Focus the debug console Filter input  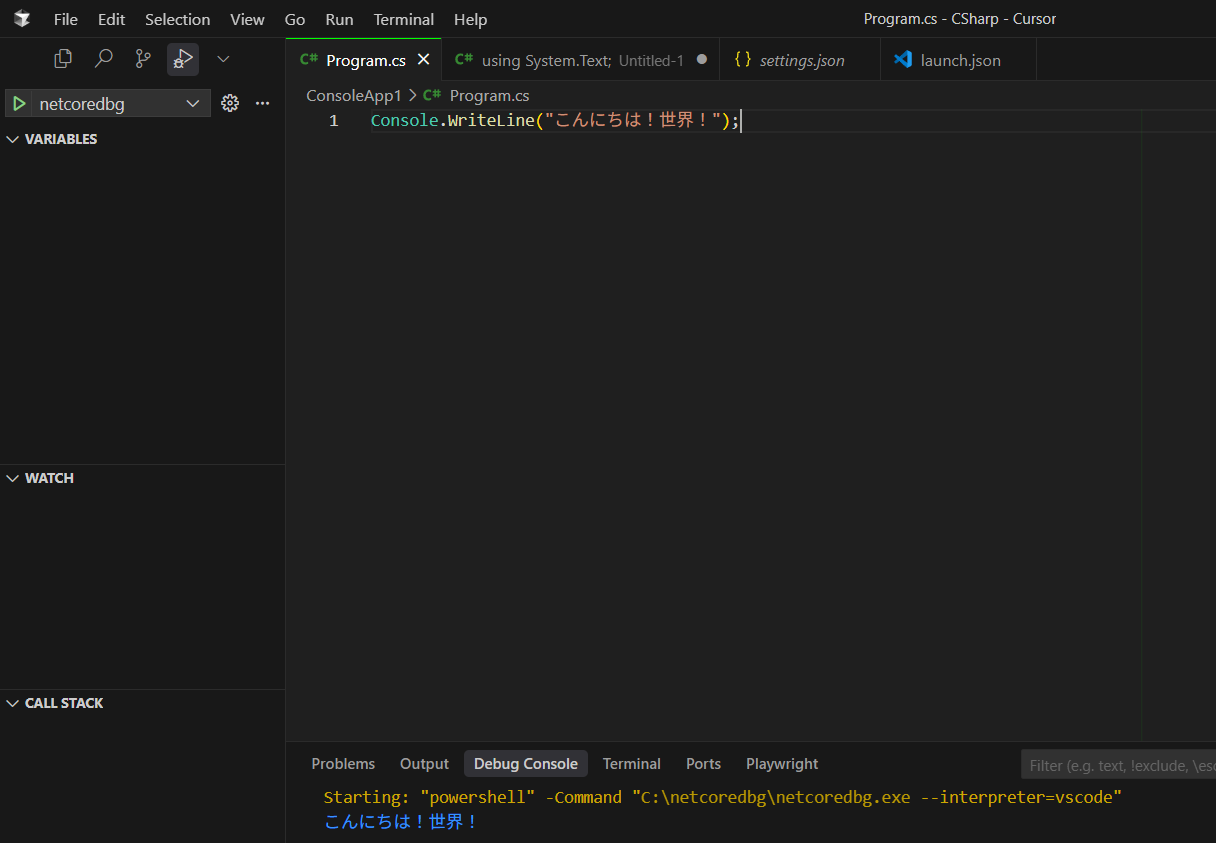[x=1118, y=765]
